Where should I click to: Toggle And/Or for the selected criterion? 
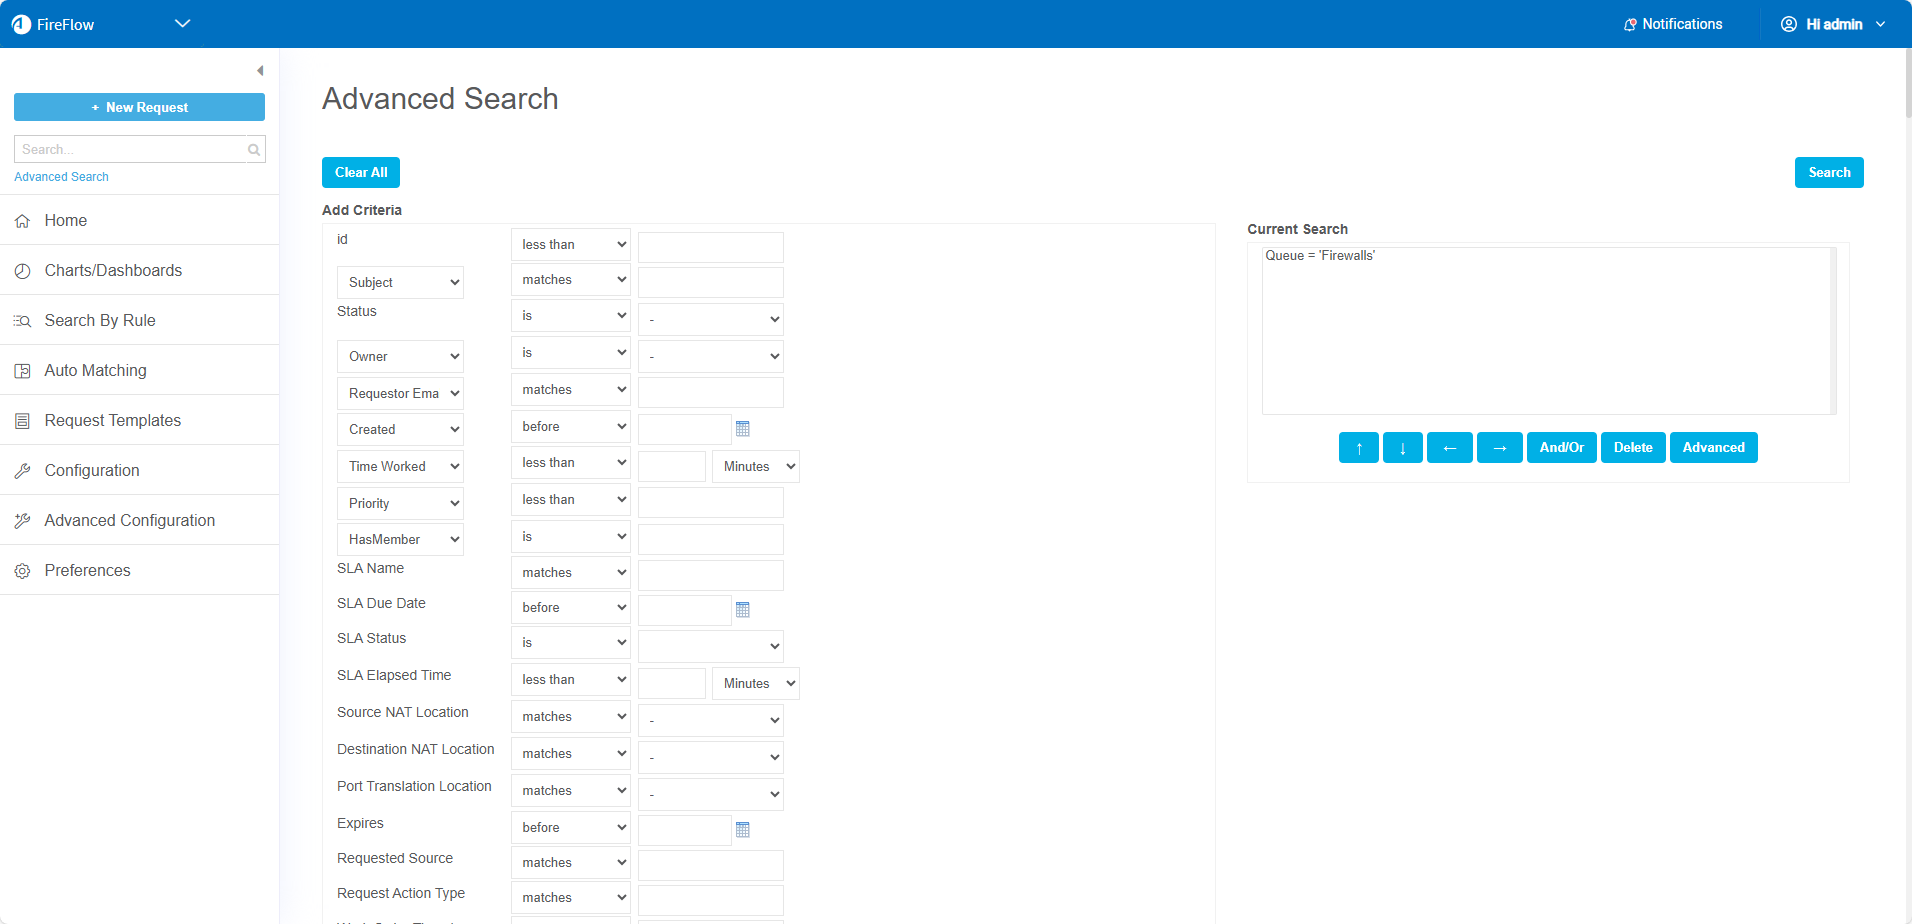pos(1561,448)
